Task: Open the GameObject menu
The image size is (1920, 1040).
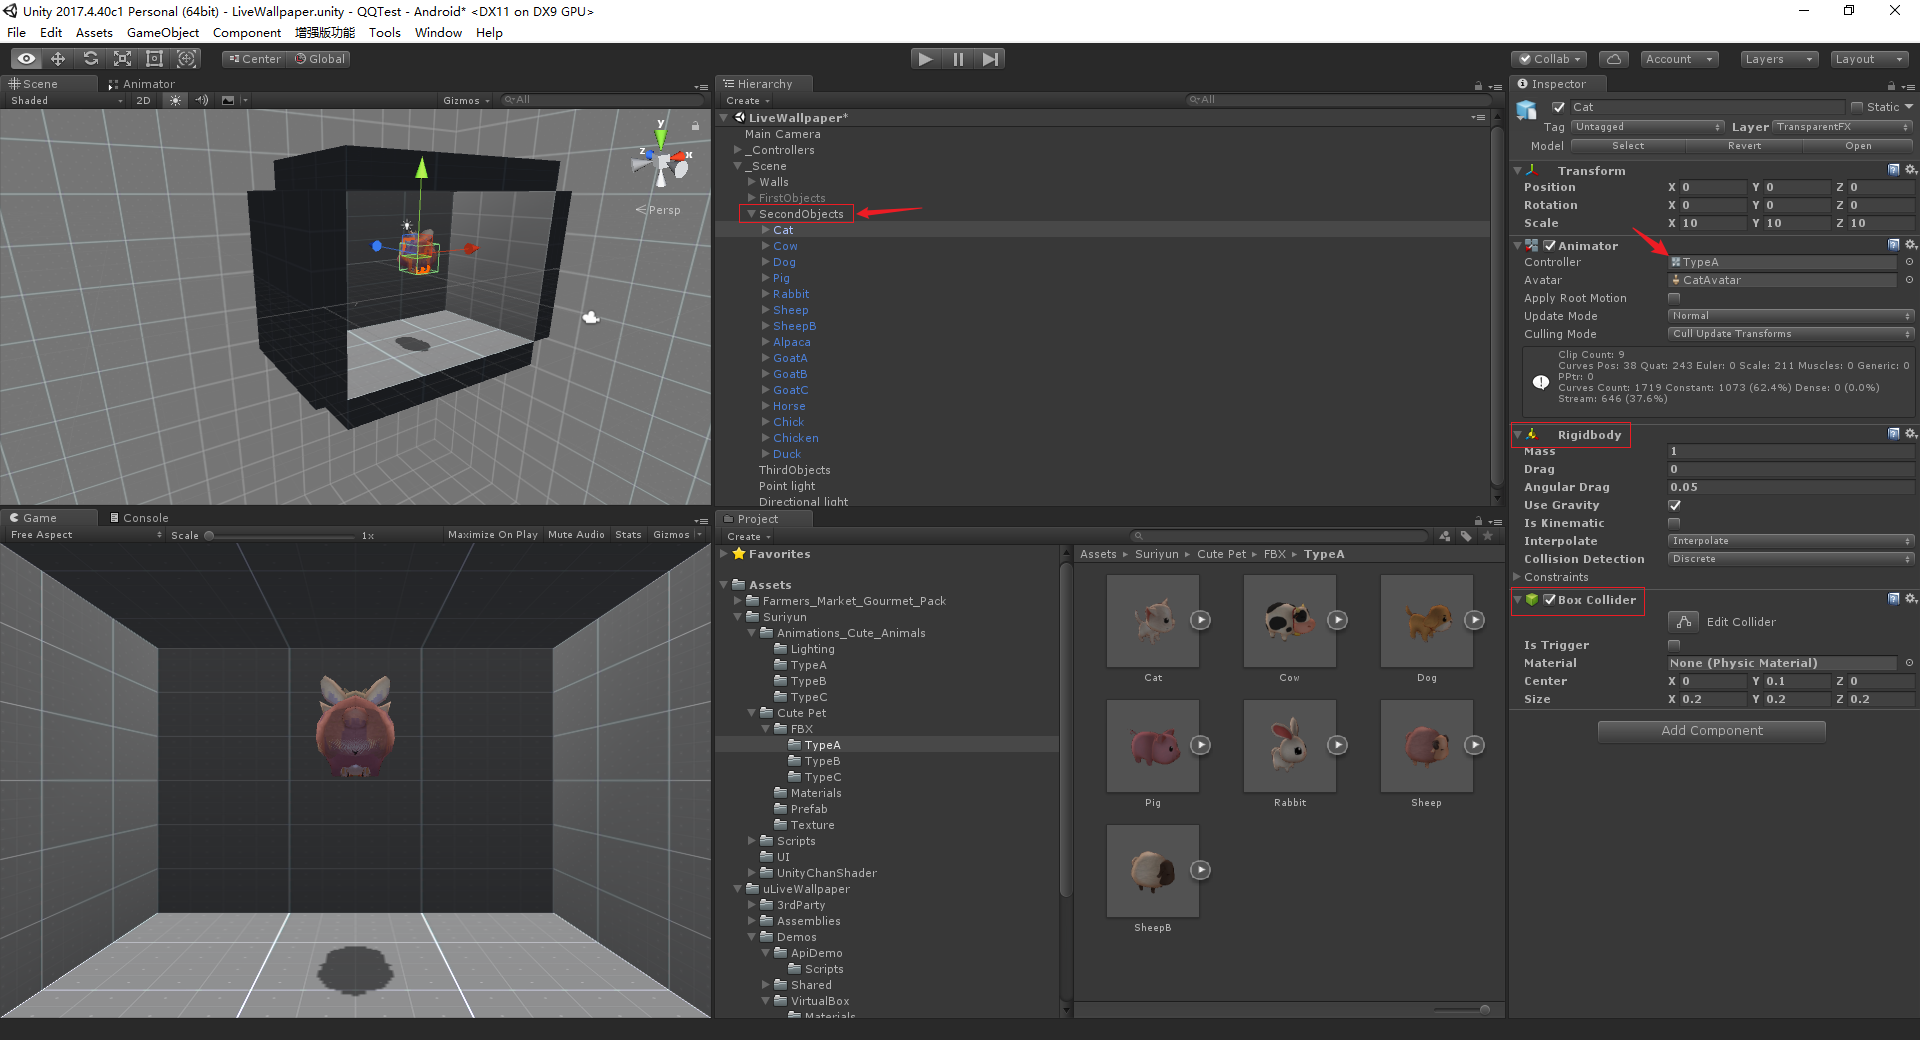Action: tap(162, 33)
